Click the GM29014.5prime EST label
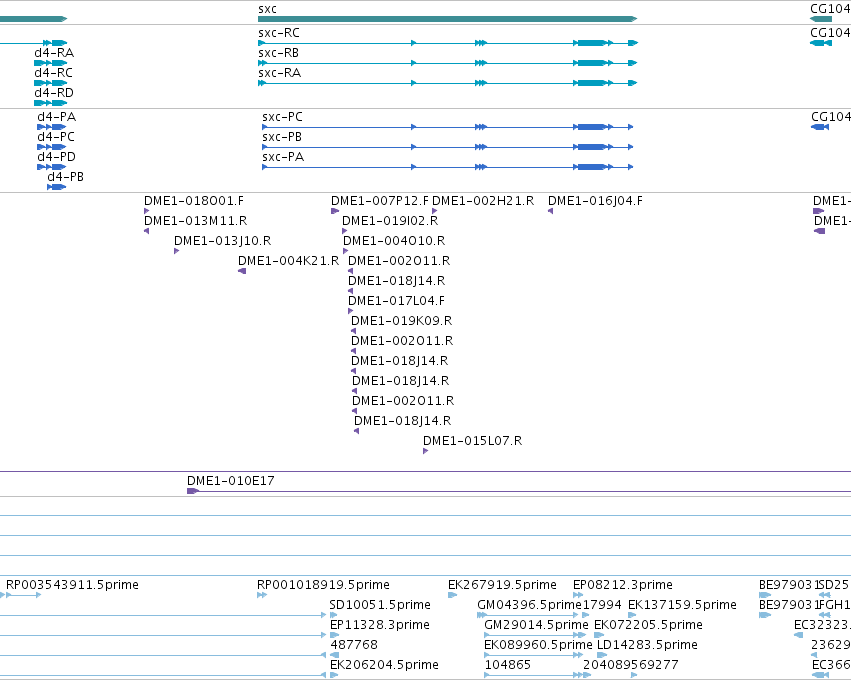The image size is (851, 680). [536, 625]
